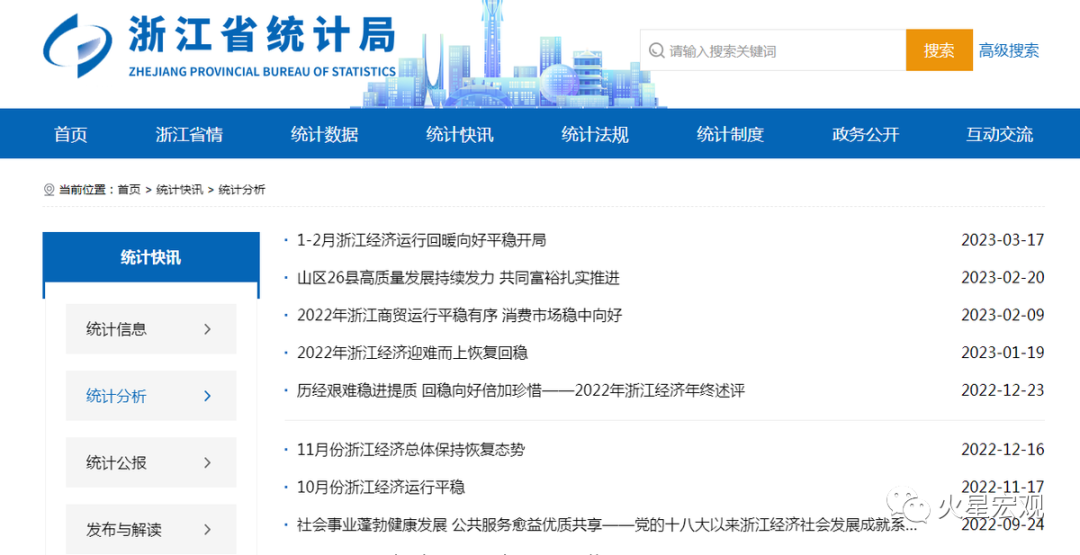This screenshot has height=555, width=1080.
Task: Open the 统计快讯 navigation tab
Action: (459, 134)
